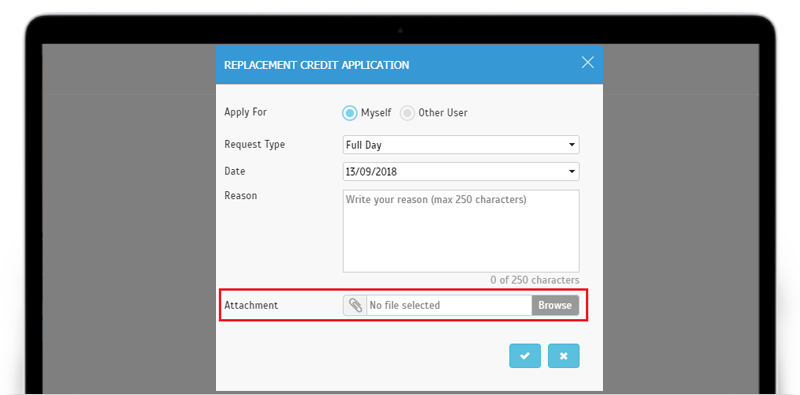Focus the Reason text area
Image resolution: width=800 pixels, height=395 pixels.
[x=461, y=231]
